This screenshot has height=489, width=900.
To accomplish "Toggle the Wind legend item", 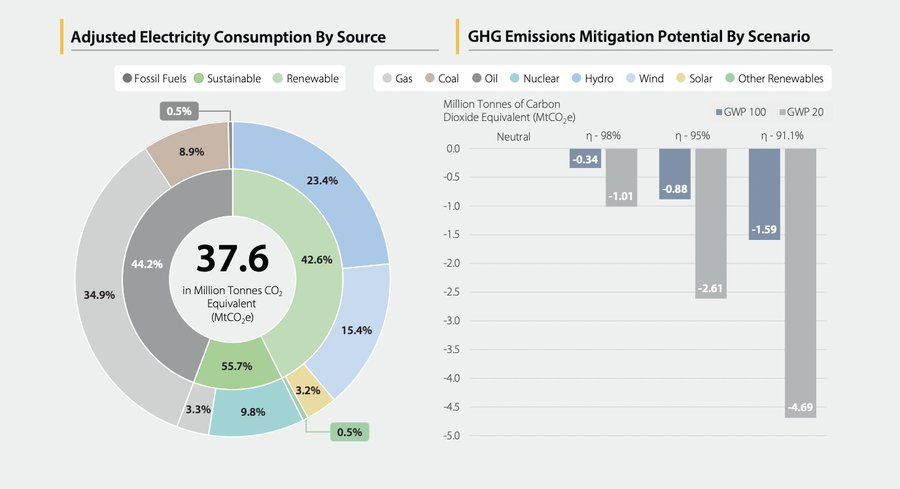I will click(644, 78).
